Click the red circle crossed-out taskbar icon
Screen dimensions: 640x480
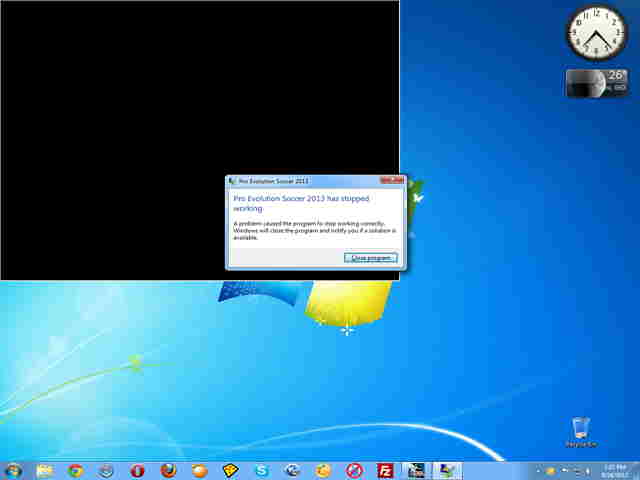(354, 471)
